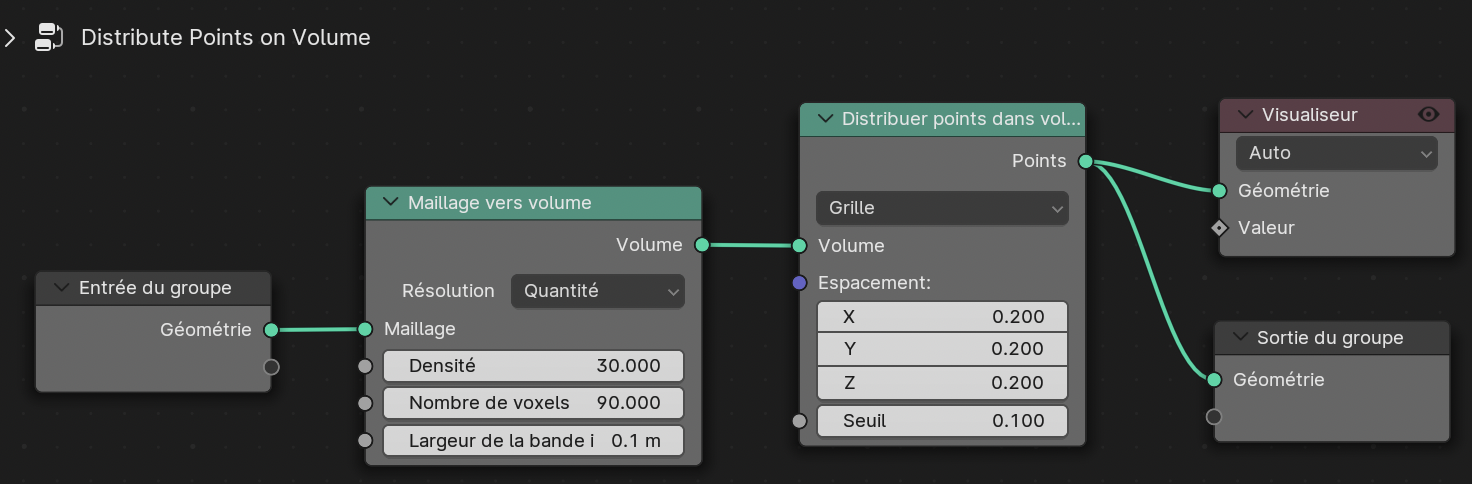Click the Volume output socket of Maillage node

point(702,245)
